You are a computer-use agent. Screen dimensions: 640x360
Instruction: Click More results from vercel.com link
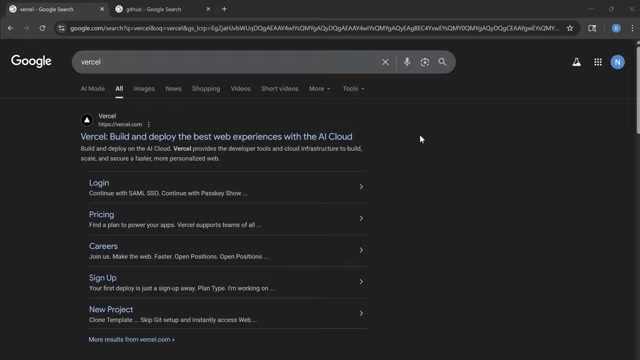click(x=131, y=340)
